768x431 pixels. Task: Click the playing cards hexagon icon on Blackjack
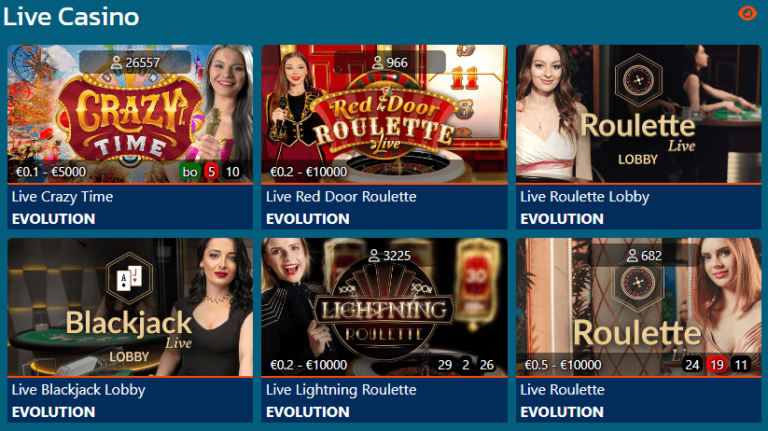[129, 279]
